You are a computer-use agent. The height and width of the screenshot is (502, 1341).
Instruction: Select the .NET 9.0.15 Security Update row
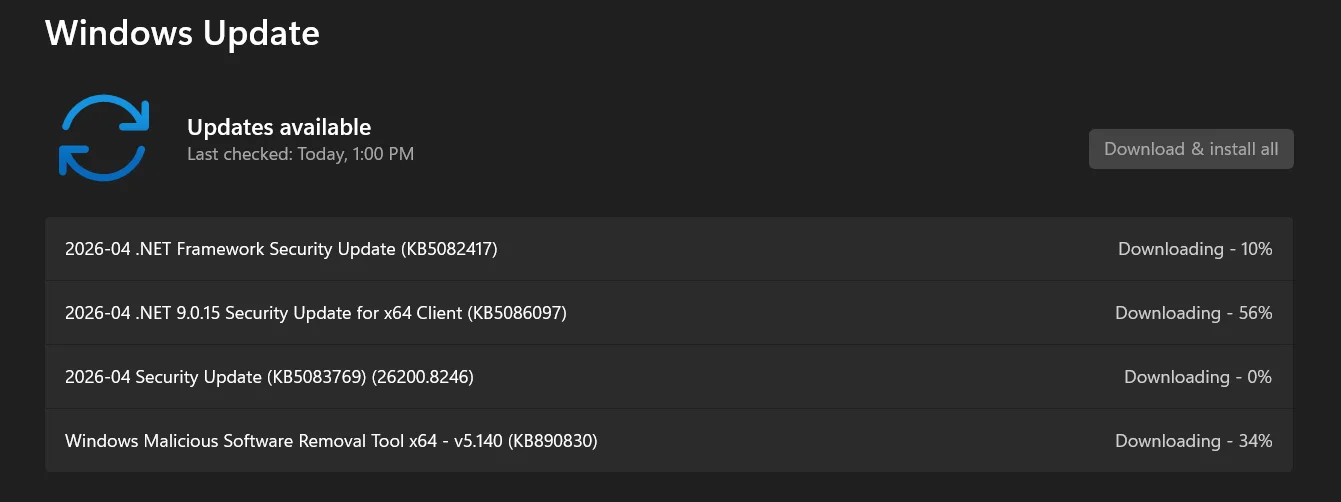pyautogui.click(x=669, y=313)
